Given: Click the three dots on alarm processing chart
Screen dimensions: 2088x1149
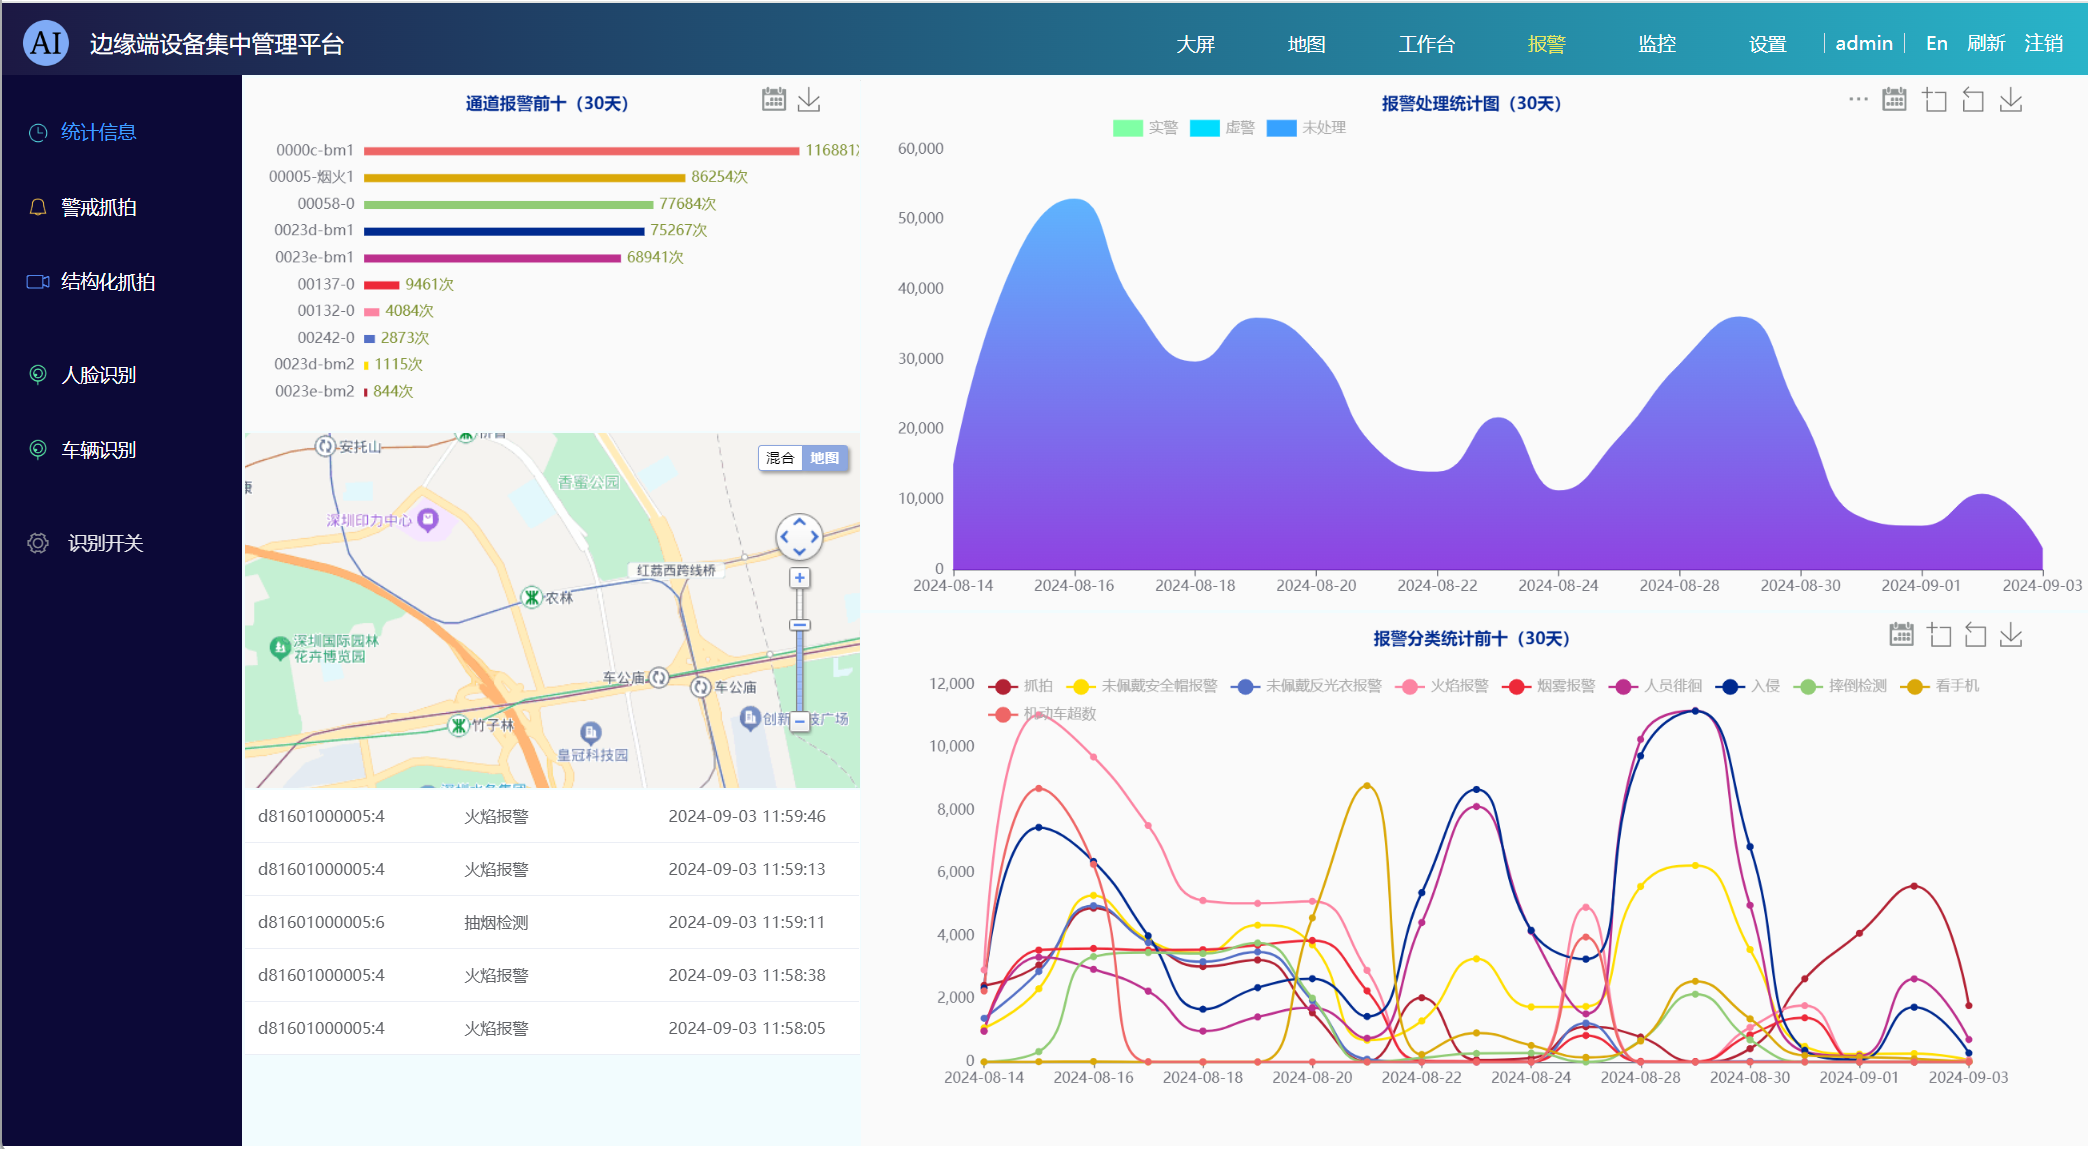Looking at the screenshot, I should point(1857,99).
